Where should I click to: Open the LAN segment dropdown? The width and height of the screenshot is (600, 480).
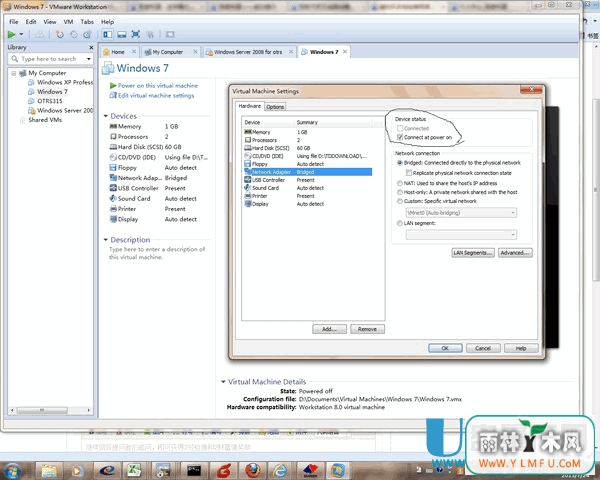[461, 235]
